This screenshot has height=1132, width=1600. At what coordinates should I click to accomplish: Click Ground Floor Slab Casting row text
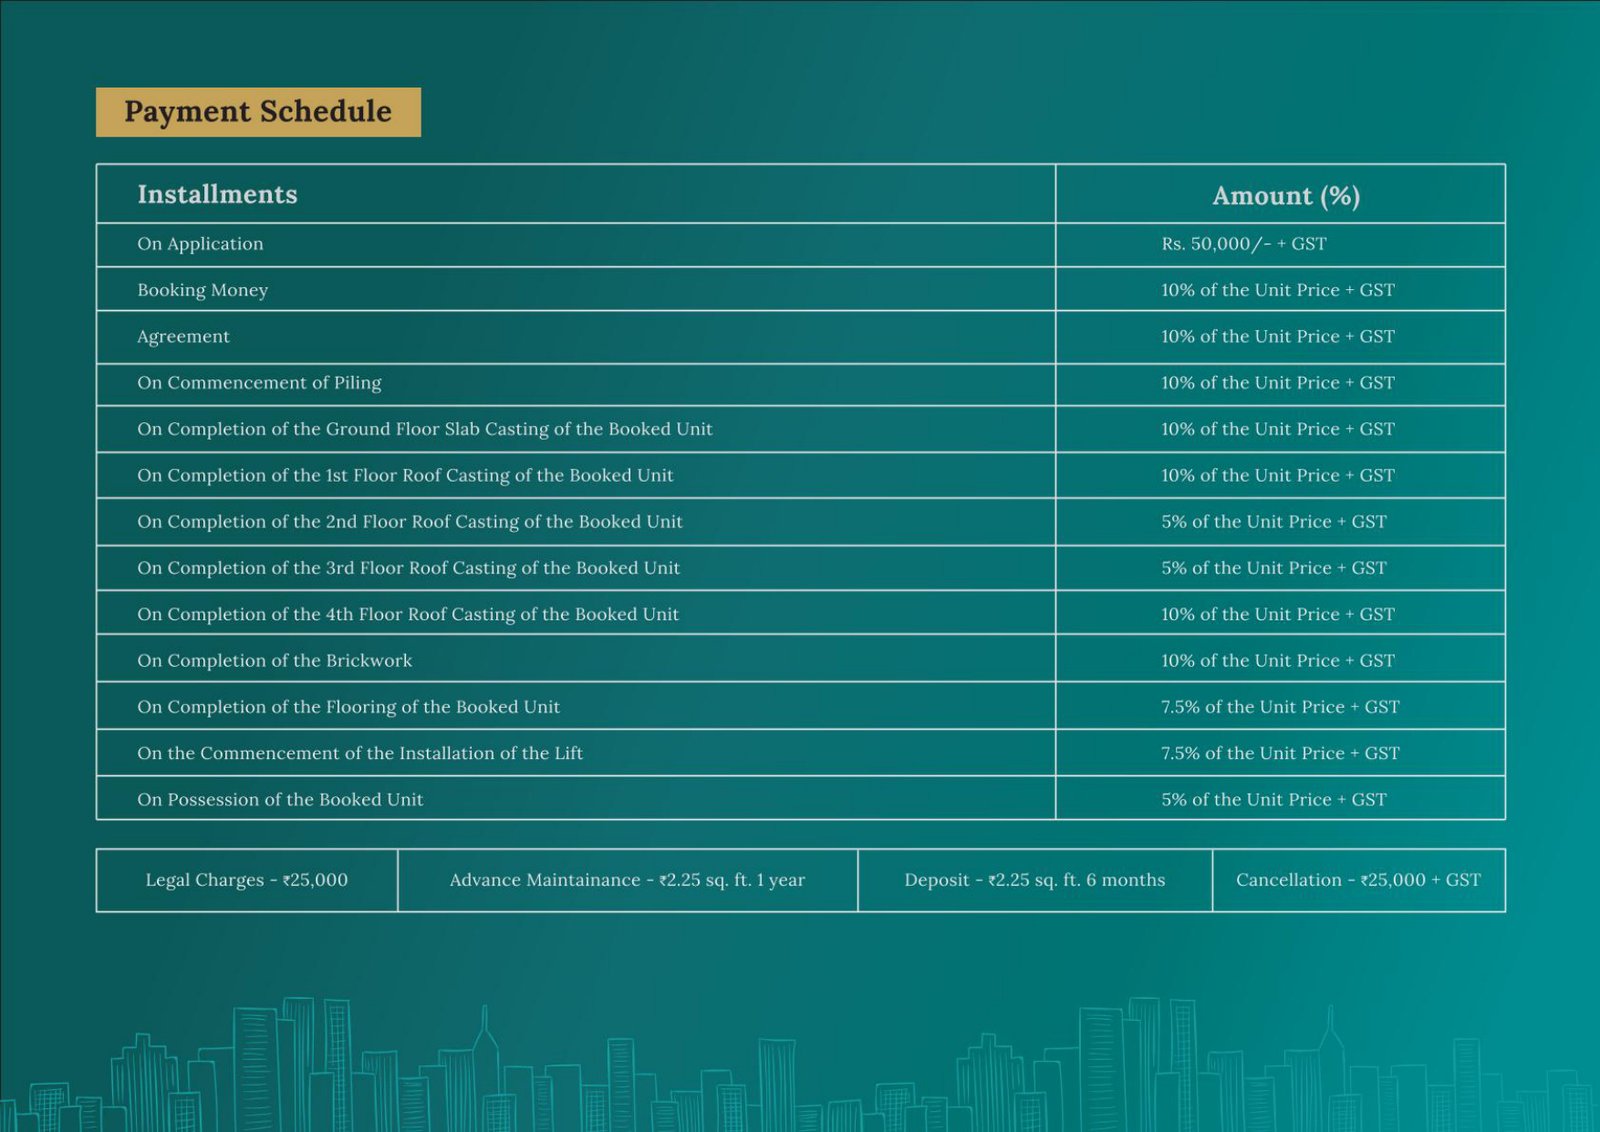click(x=425, y=429)
